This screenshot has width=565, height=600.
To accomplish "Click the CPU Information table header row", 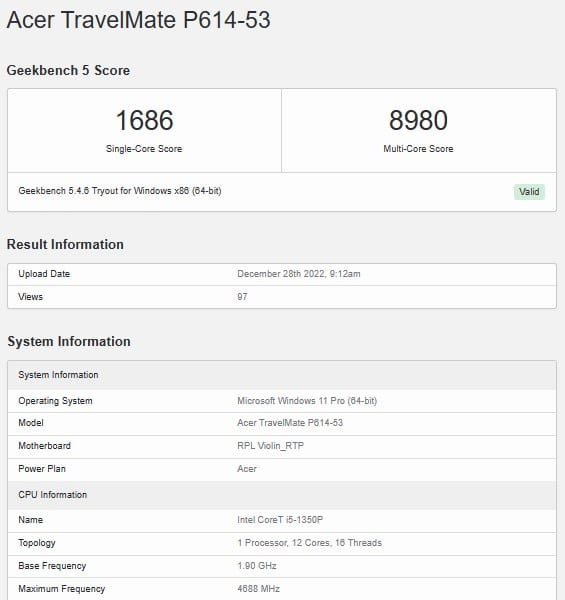I will (282, 495).
